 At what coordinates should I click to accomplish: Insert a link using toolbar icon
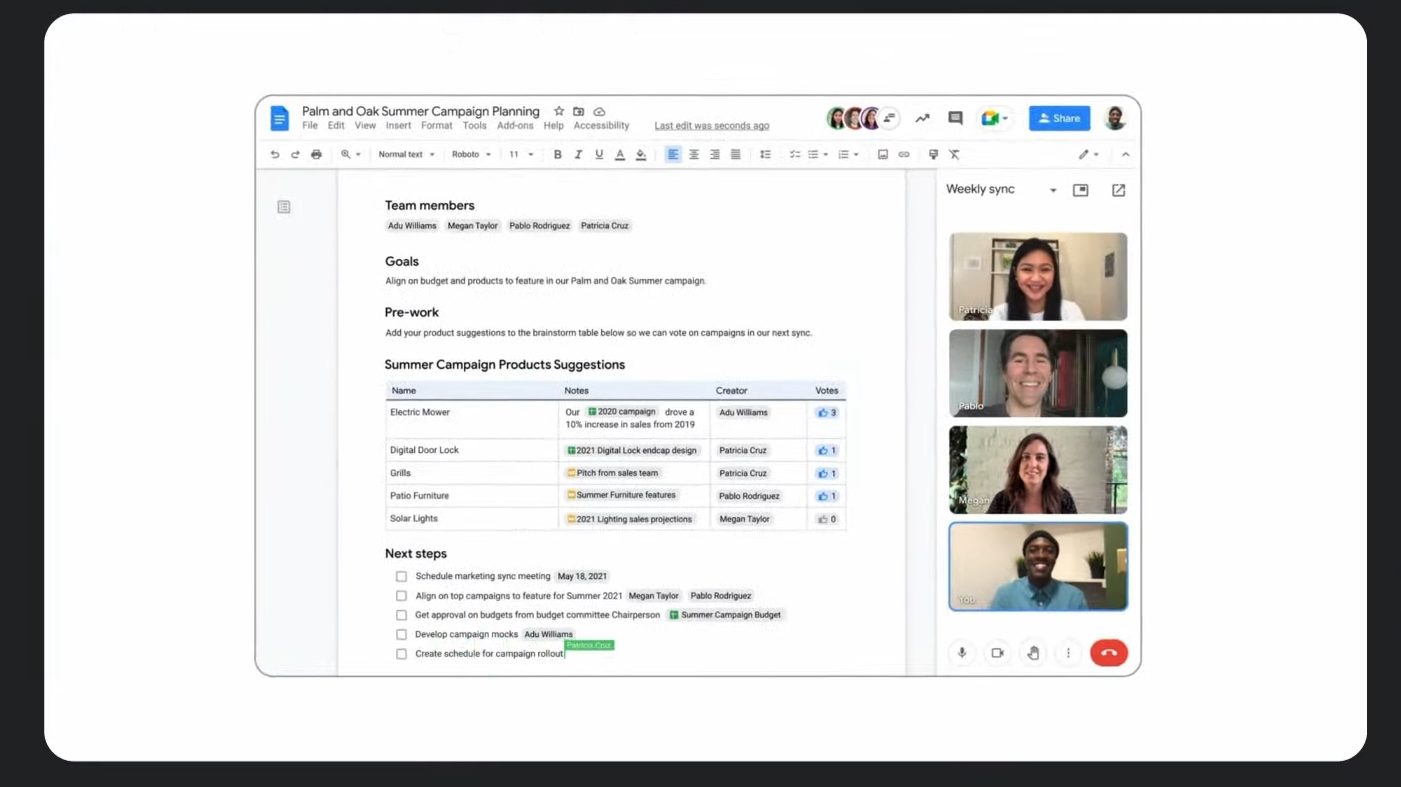(904, 155)
